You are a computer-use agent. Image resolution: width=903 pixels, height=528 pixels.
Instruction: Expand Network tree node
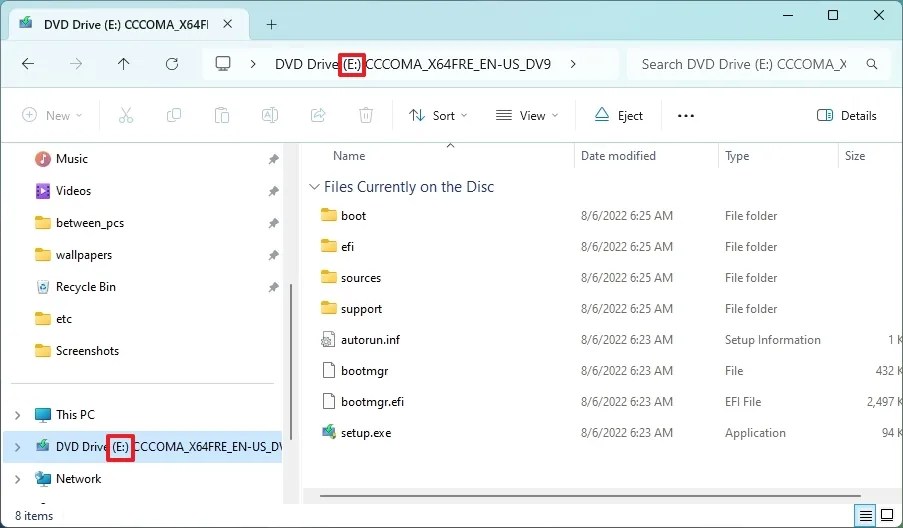(17, 479)
